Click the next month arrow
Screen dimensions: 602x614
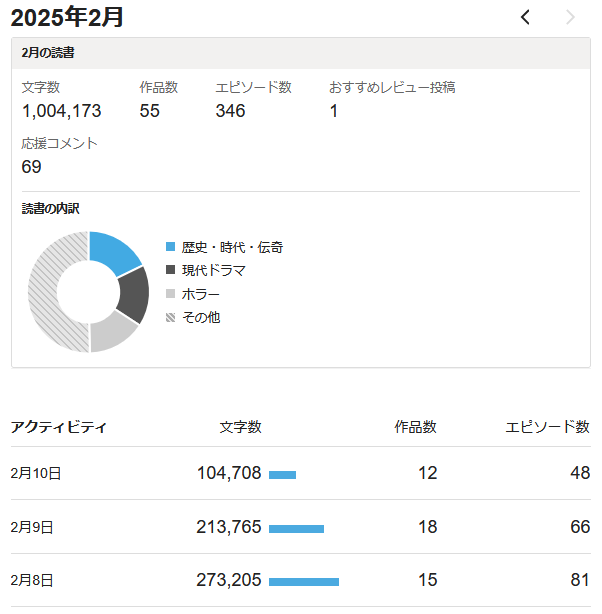pyautogui.click(x=571, y=17)
